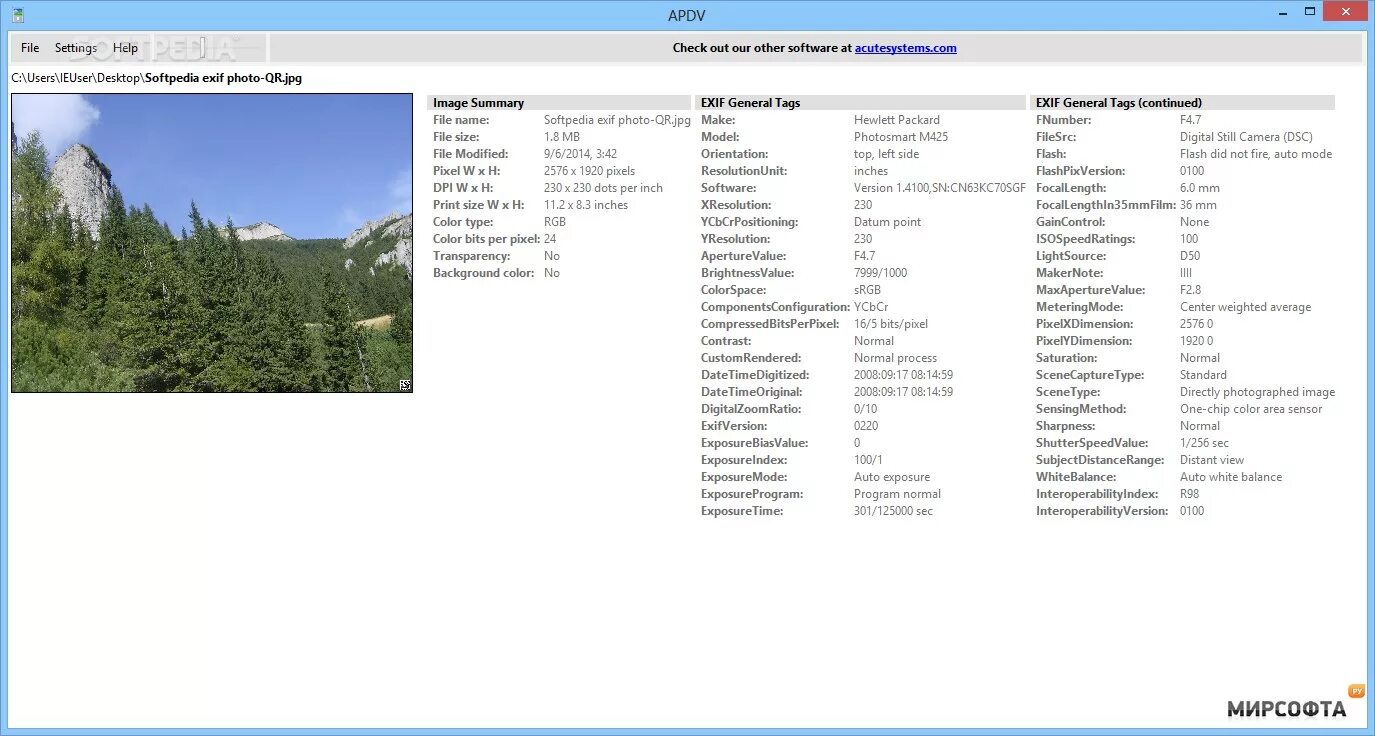Select the Digital Still Camera (DSC) value
The width and height of the screenshot is (1375, 736).
(1246, 137)
